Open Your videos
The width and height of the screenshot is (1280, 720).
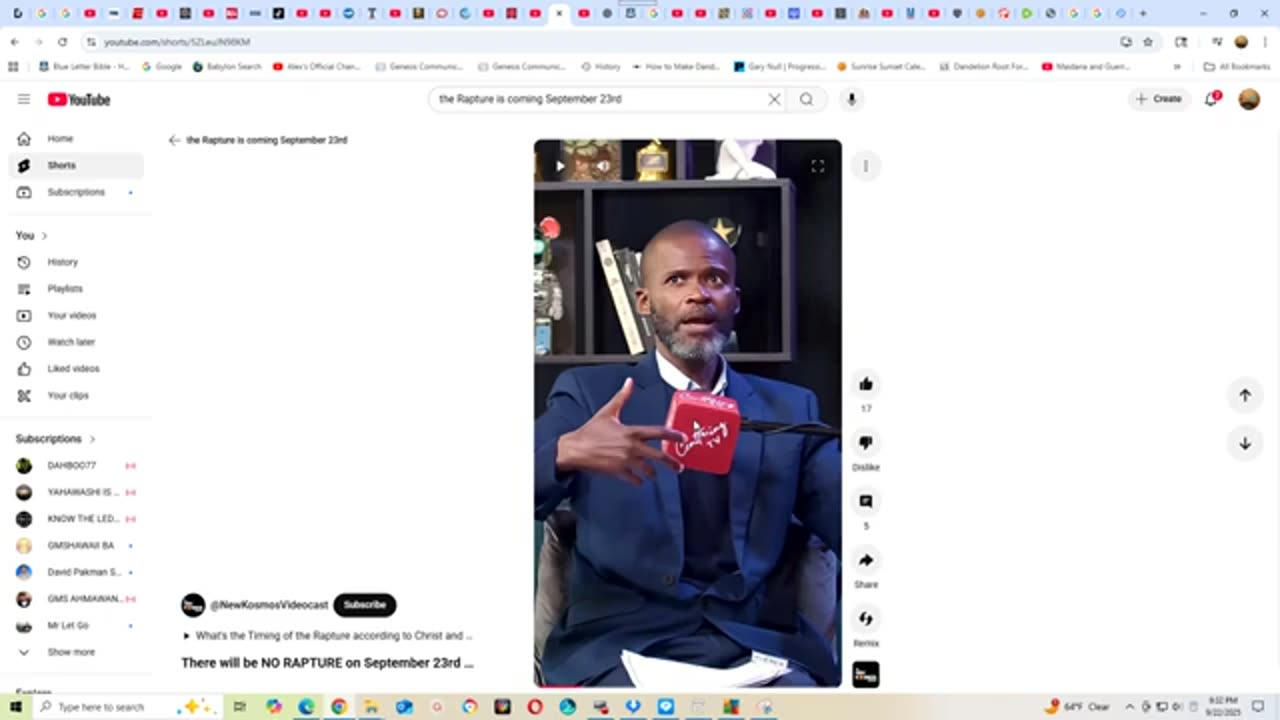tap(76, 315)
